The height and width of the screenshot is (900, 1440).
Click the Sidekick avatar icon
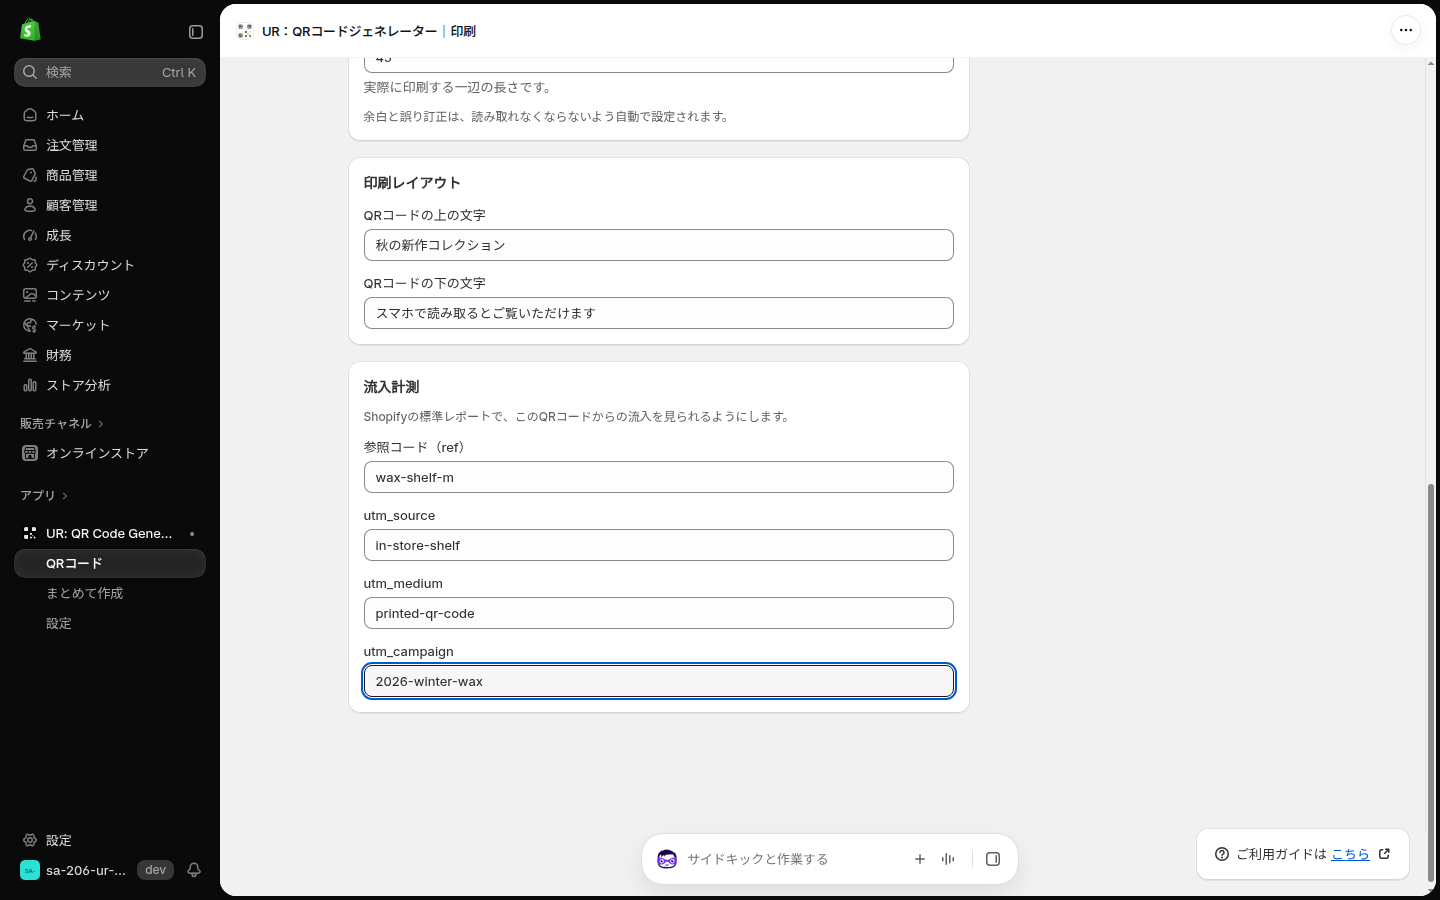tap(667, 859)
